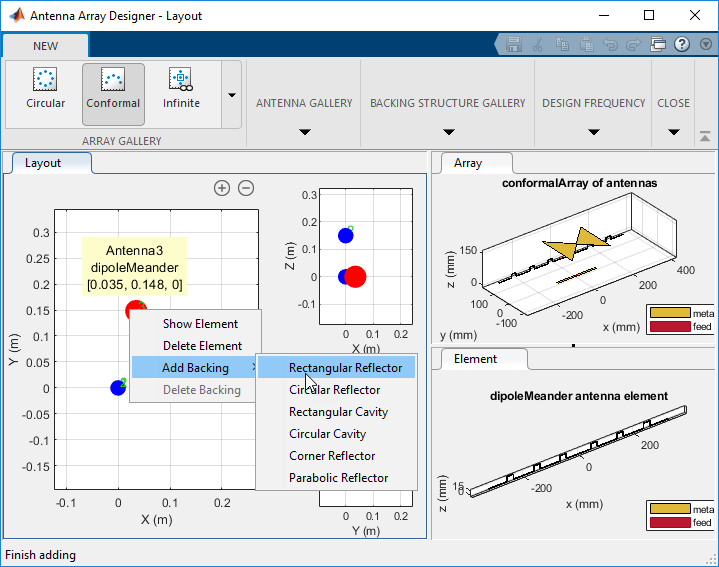This screenshot has width=719, height=567.
Task: Click the Copy icon in toolbar
Action: [x=562, y=44]
